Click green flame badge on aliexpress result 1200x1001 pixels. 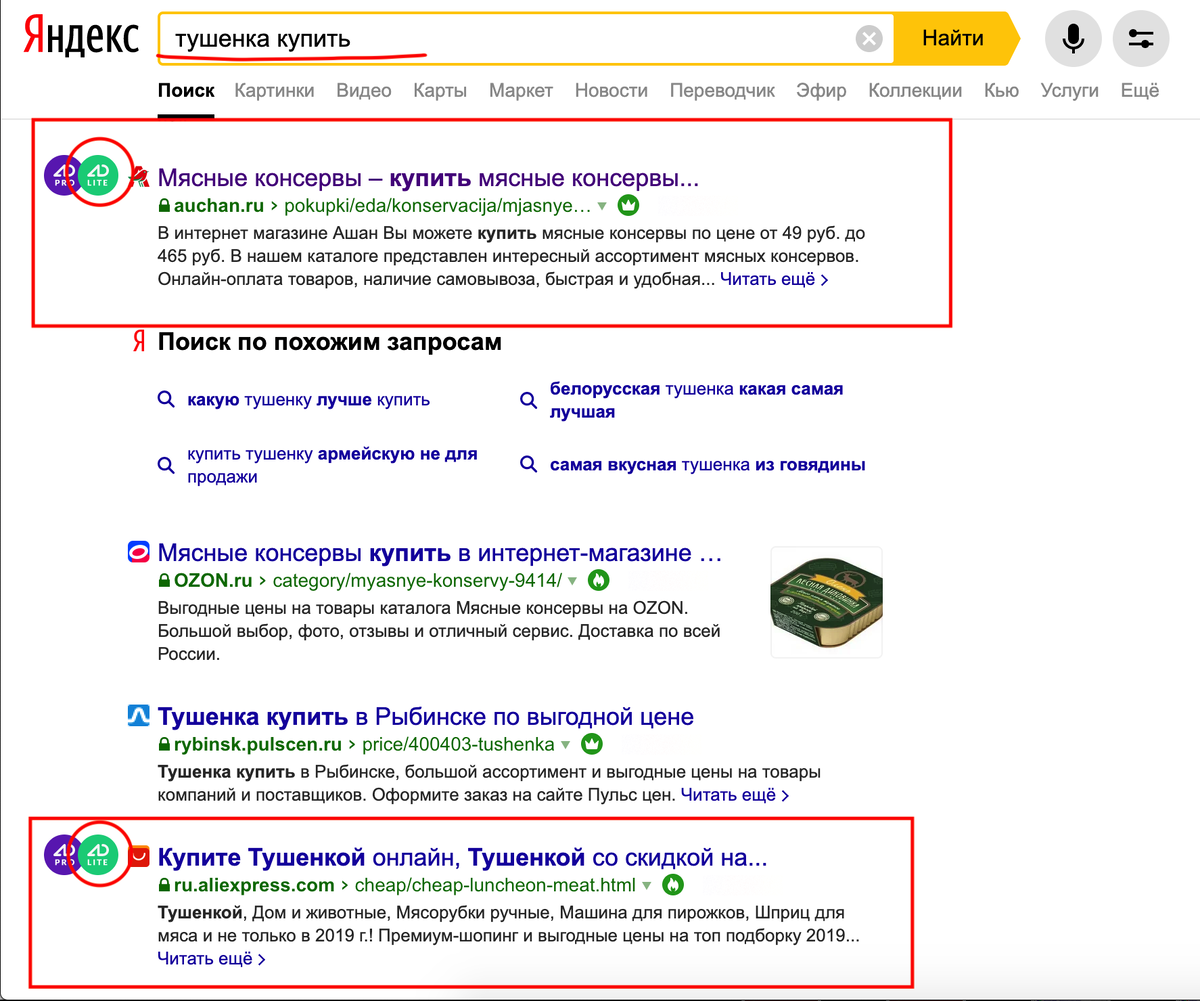pyautogui.click(x=673, y=884)
